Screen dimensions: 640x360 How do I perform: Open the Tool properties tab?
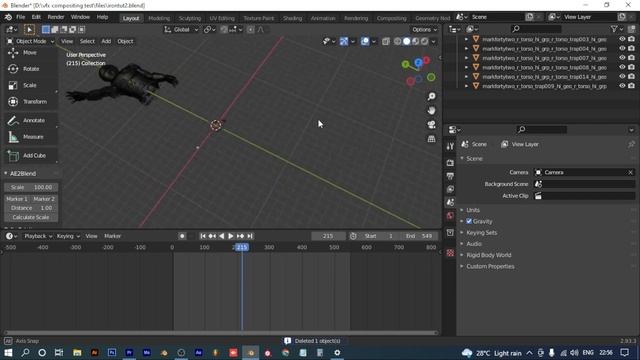[450, 147]
